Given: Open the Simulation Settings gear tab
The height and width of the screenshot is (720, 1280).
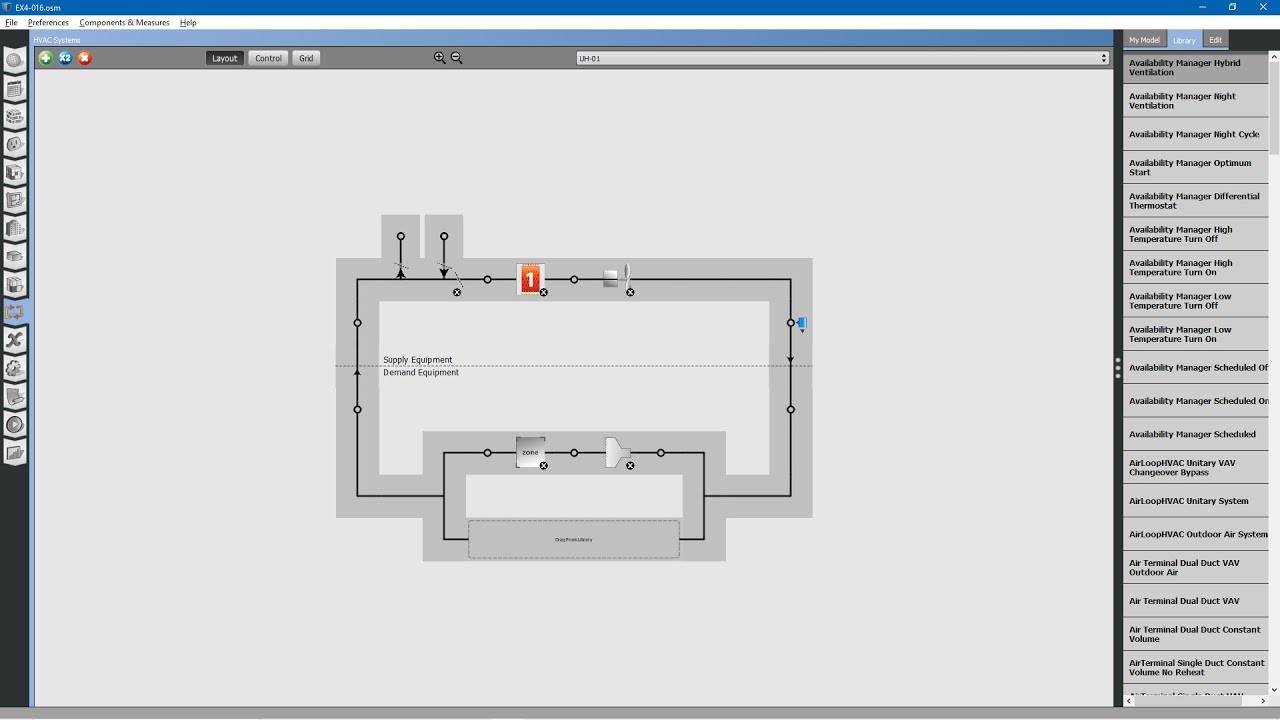Looking at the screenshot, I should pyautogui.click(x=15, y=368).
